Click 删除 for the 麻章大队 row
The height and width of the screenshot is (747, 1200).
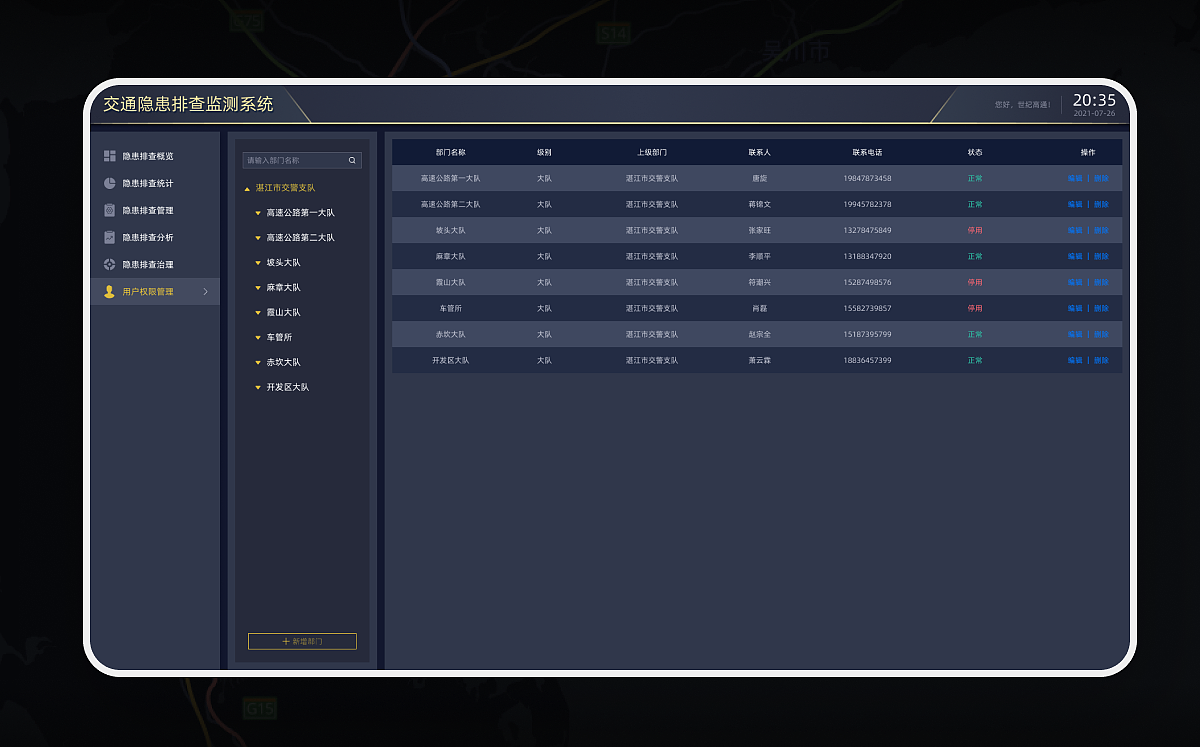pyautogui.click(x=1101, y=256)
